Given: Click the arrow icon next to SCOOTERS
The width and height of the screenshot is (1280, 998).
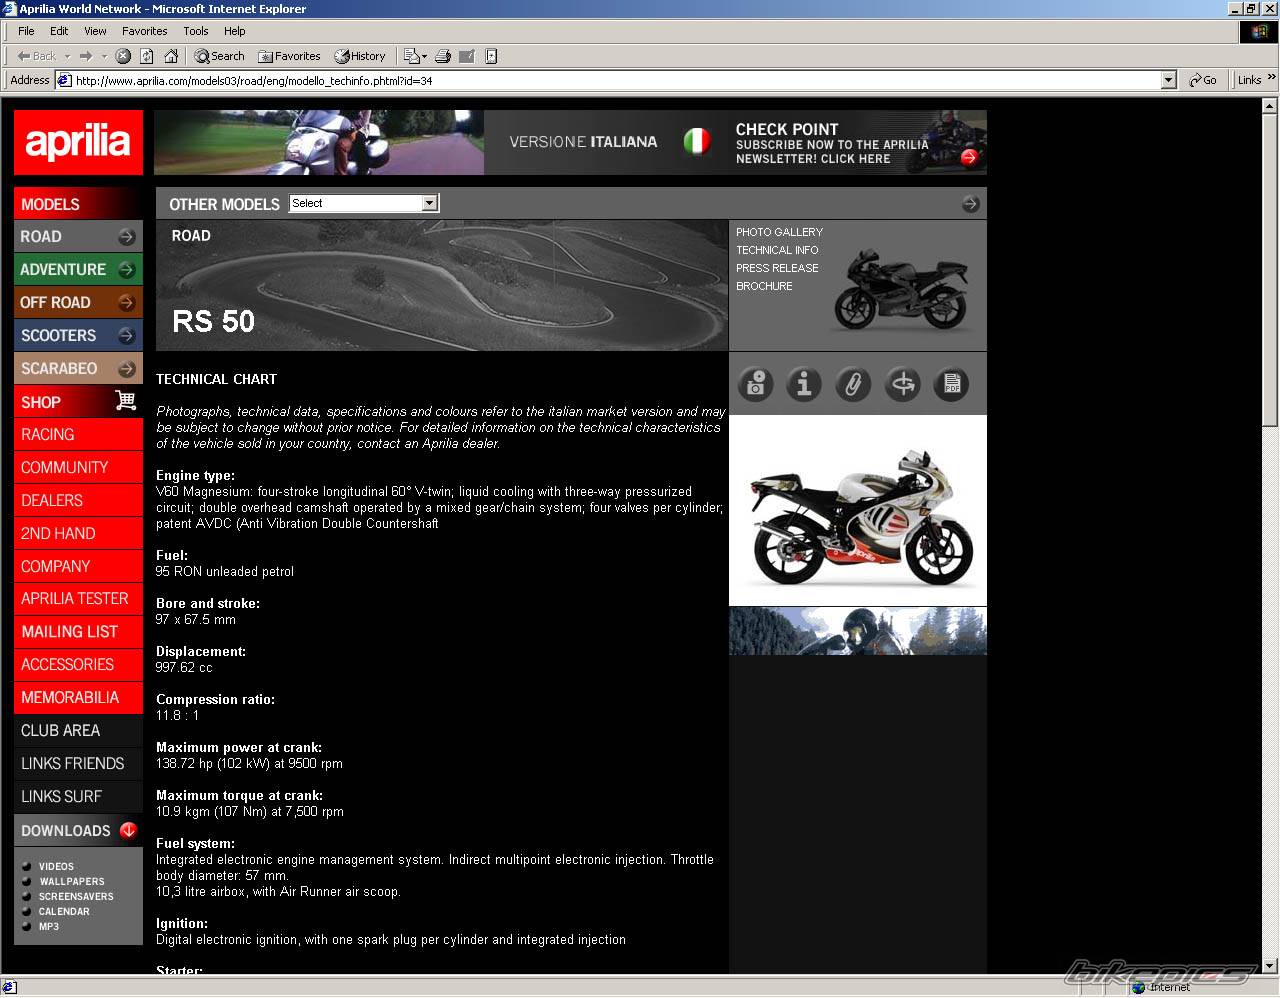Looking at the screenshot, I should [127, 336].
